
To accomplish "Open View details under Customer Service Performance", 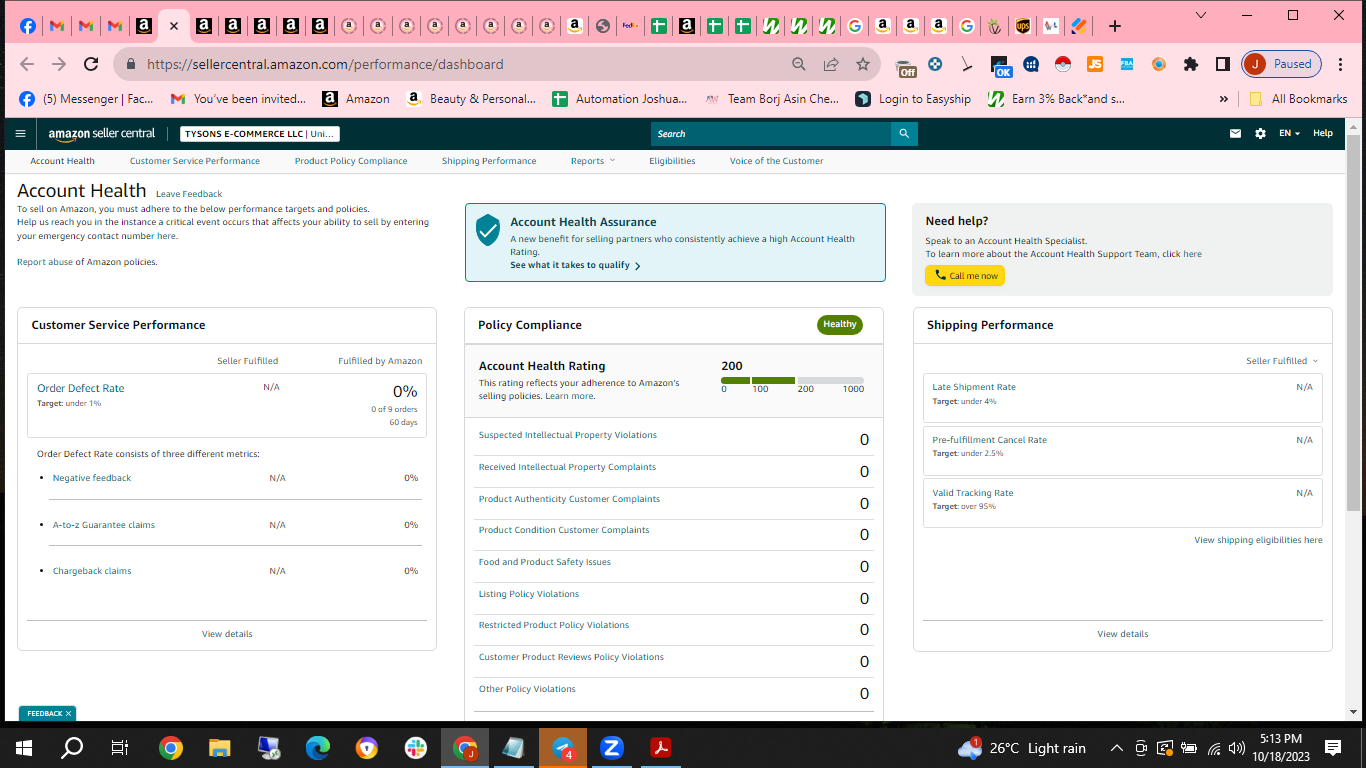I will (x=227, y=634).
